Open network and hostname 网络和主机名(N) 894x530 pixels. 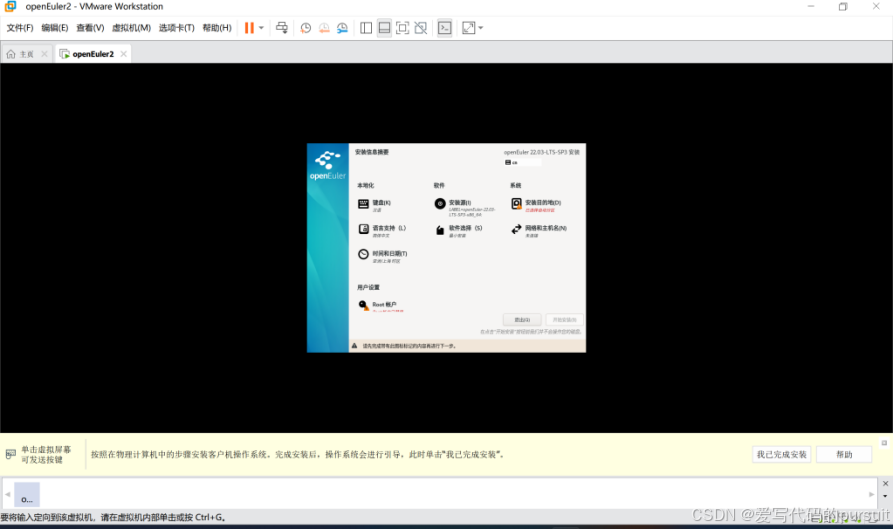(539, 230)
